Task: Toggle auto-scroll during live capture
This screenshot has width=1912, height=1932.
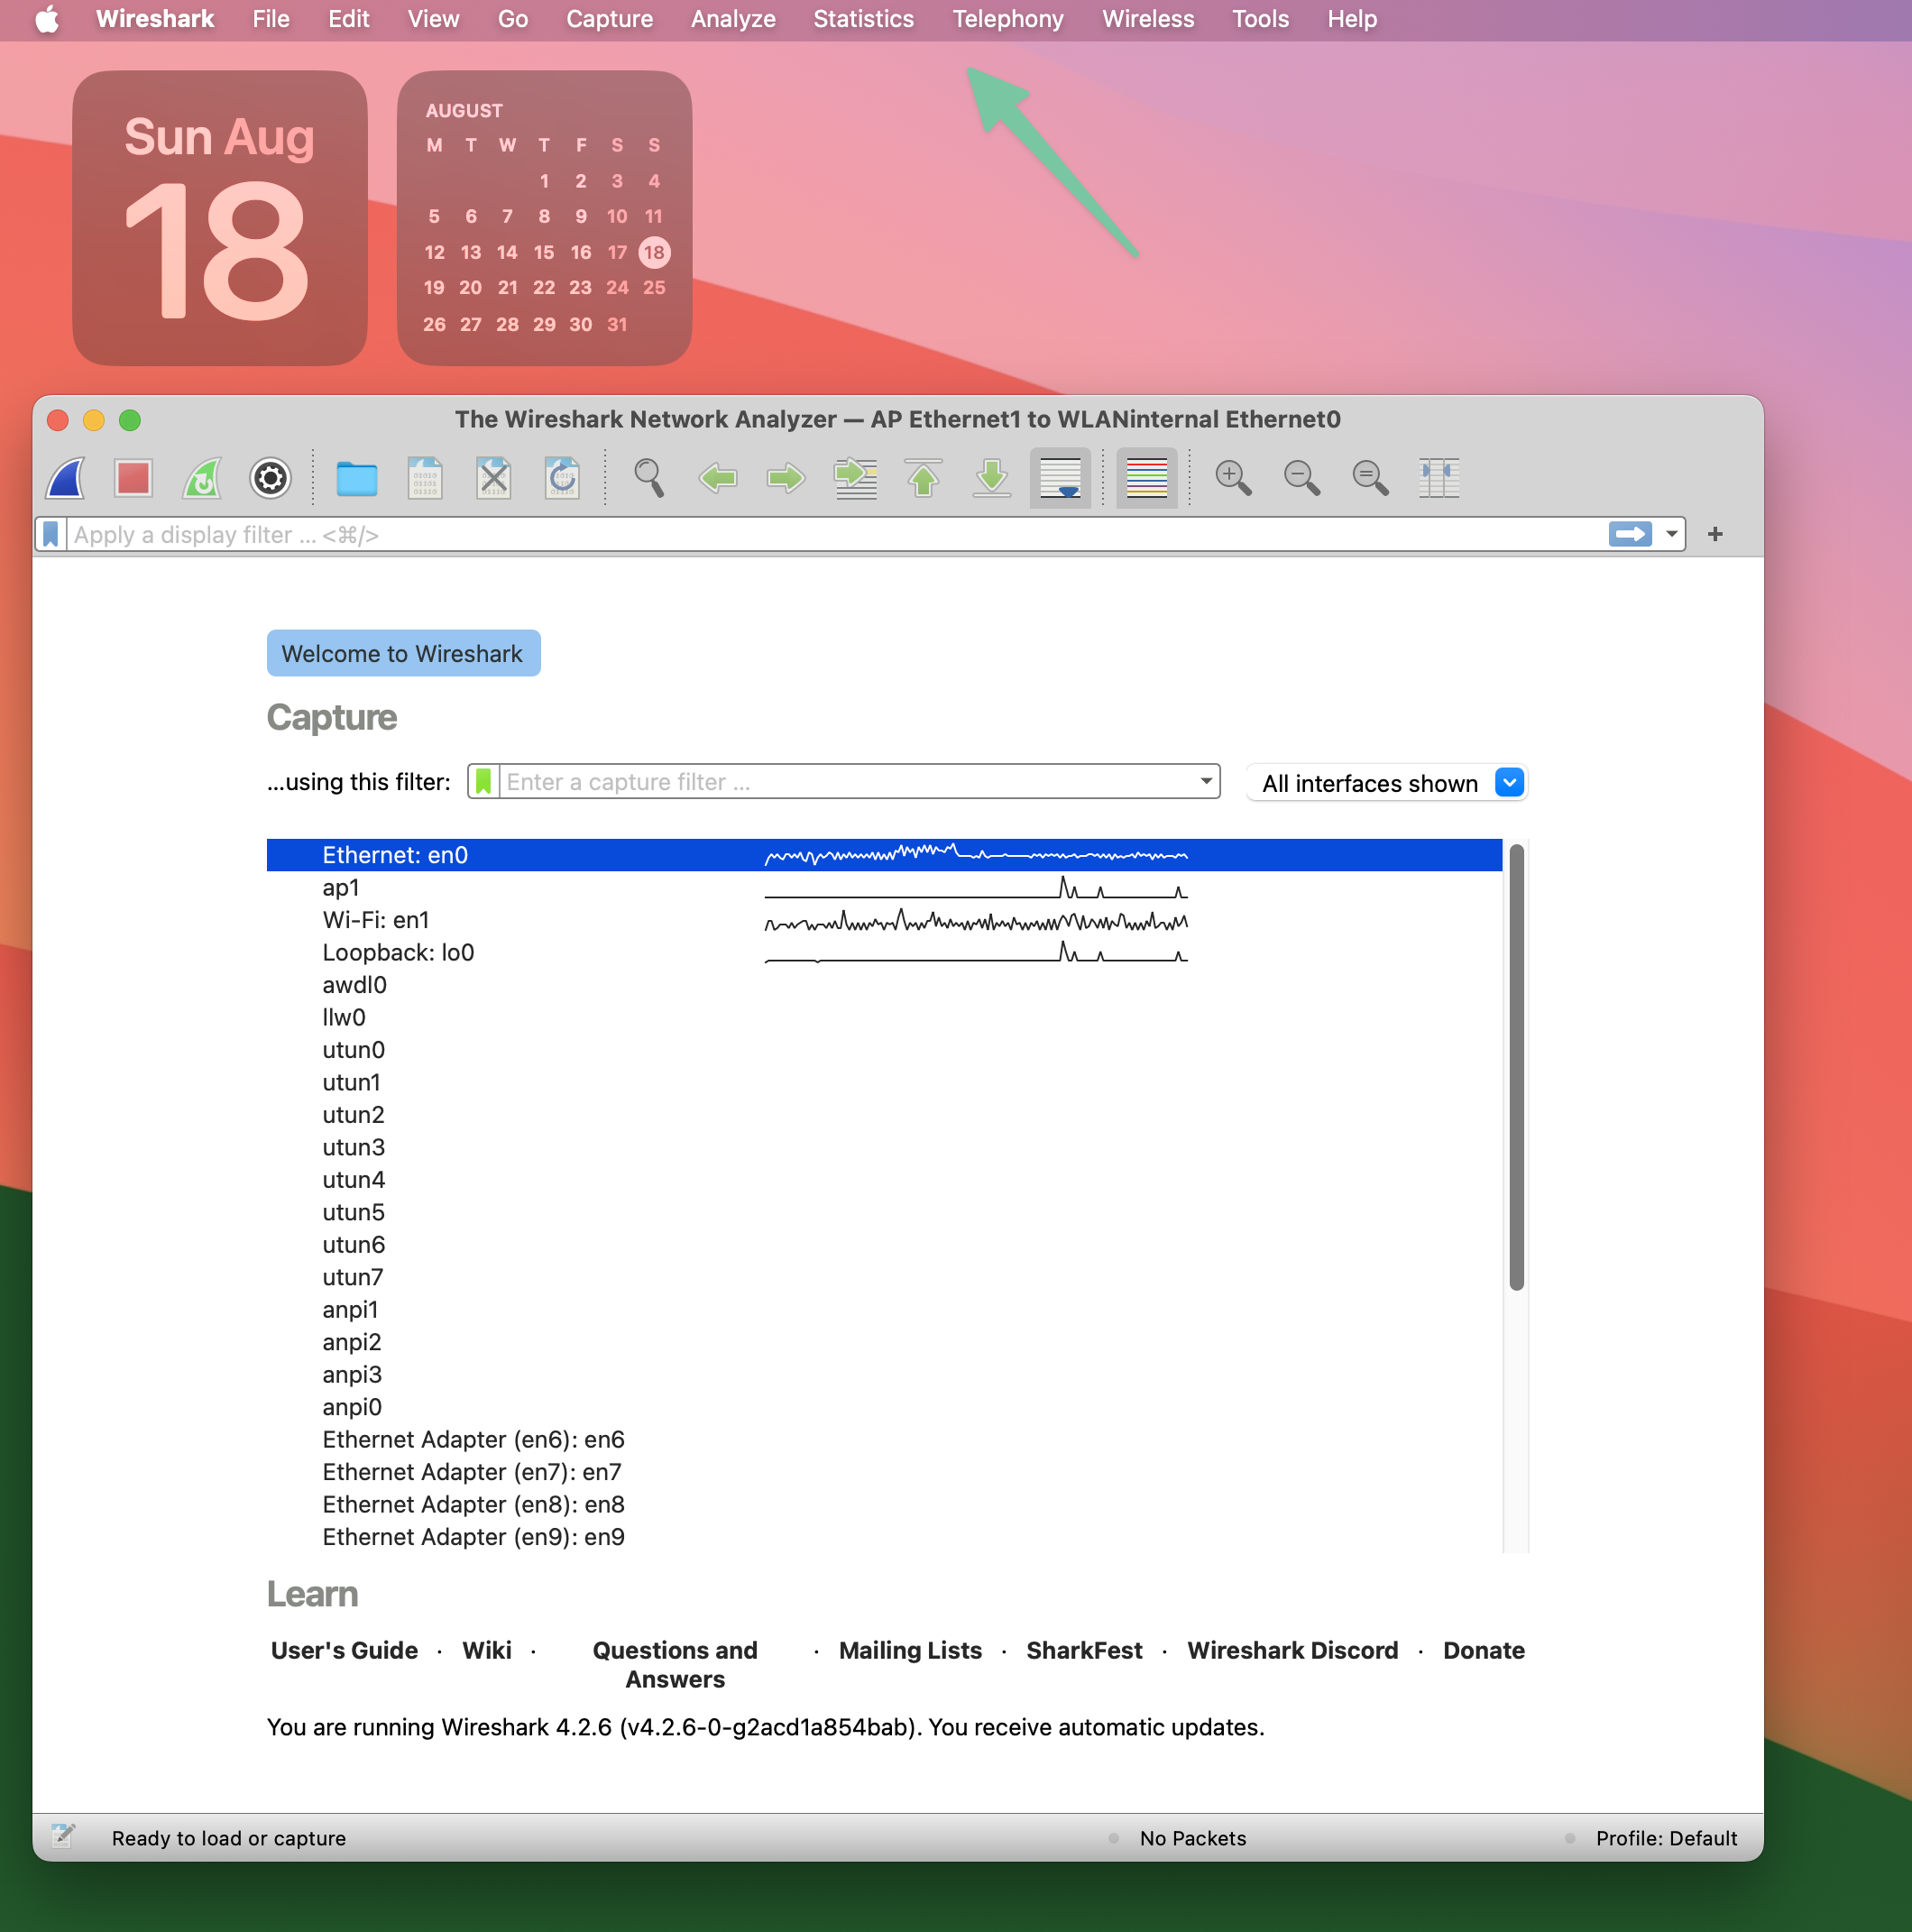Action: coord(1060,478)
